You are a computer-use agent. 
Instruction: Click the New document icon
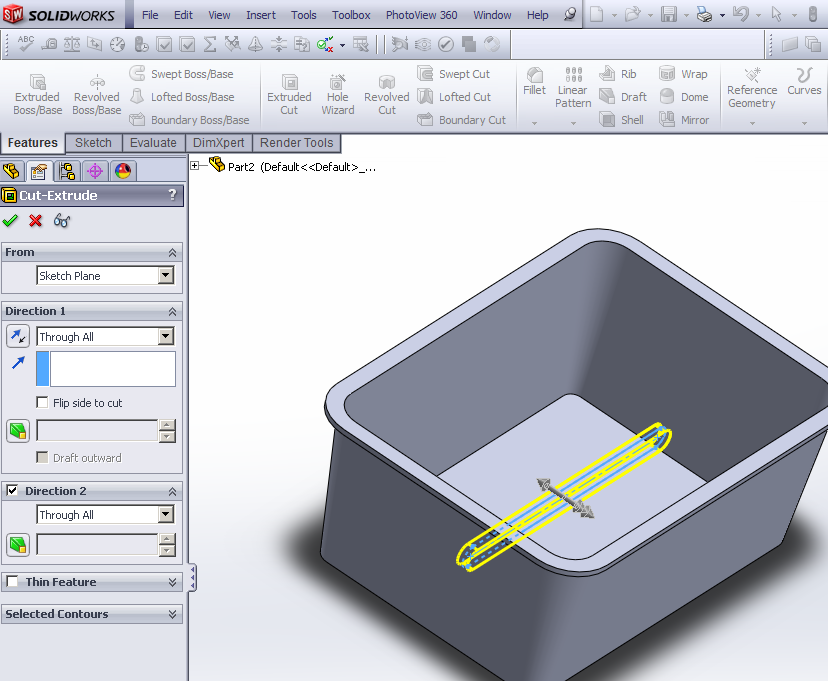click(x=597, y=14)
